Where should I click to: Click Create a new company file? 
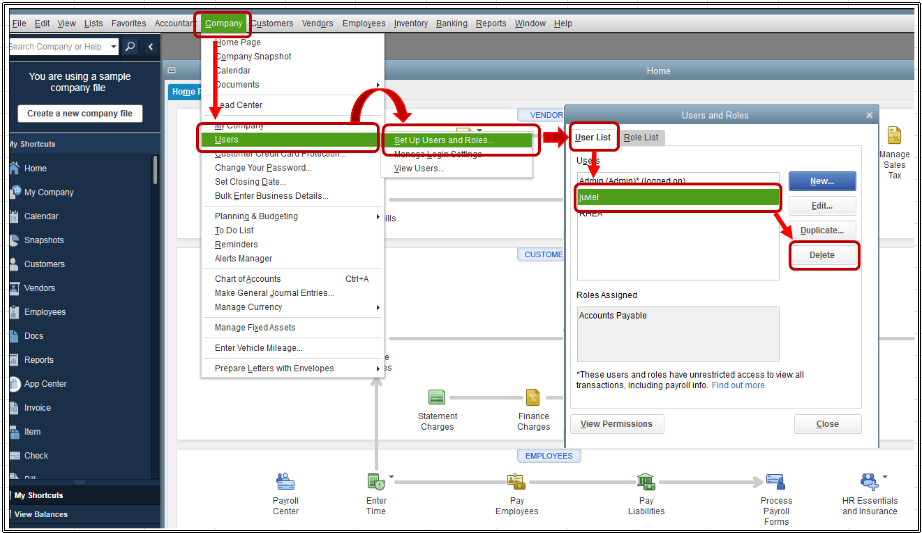[80, 114]
